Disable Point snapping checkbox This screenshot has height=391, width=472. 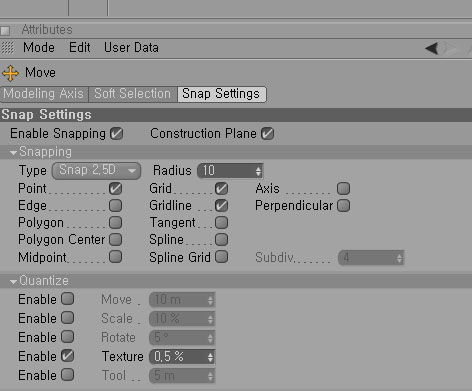tap(115, 189)
